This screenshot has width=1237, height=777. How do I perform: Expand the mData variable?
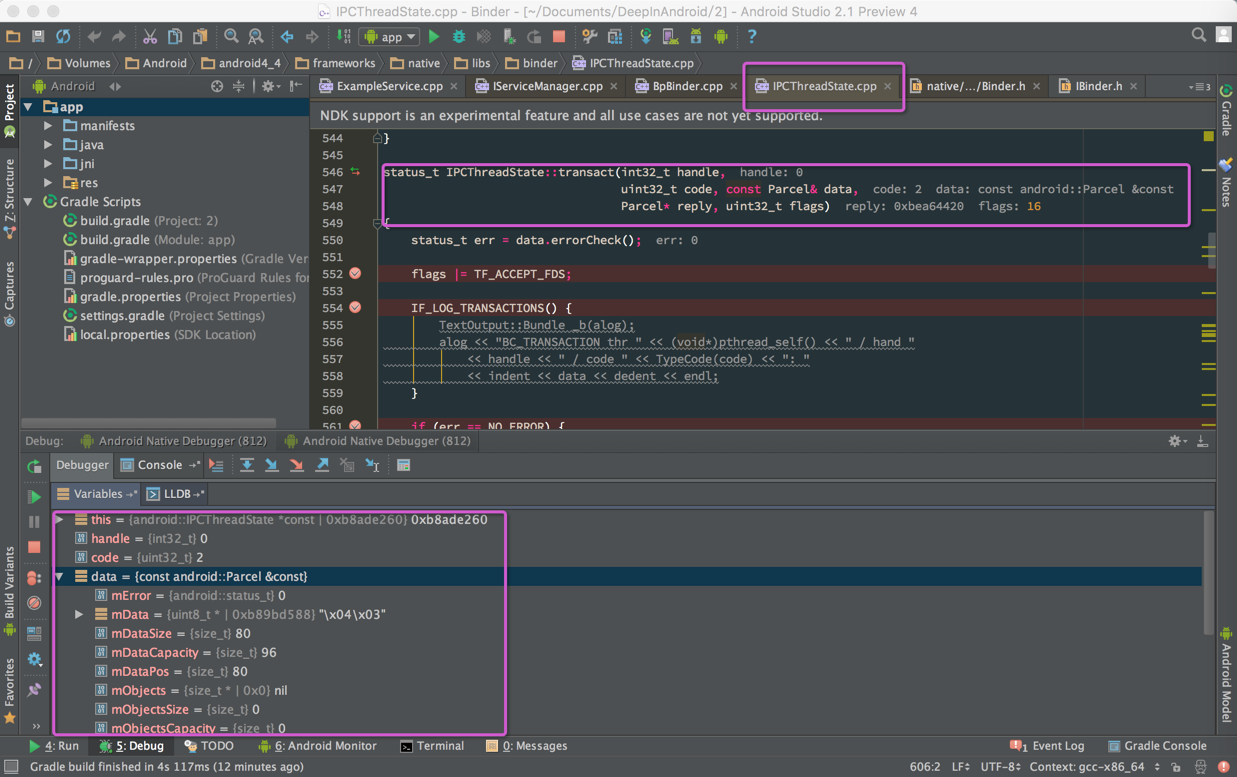(79, 615)
